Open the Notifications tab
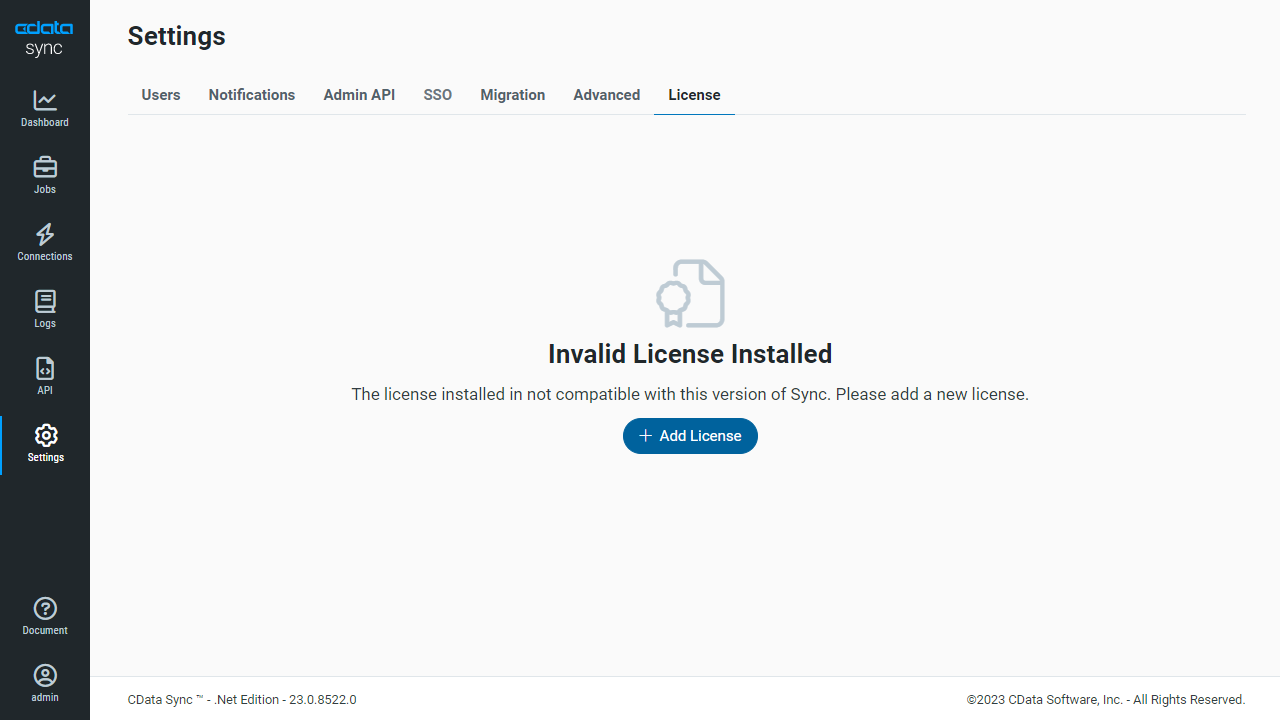The height and width of the screenshot is (720, 1280). coord(252,95)
